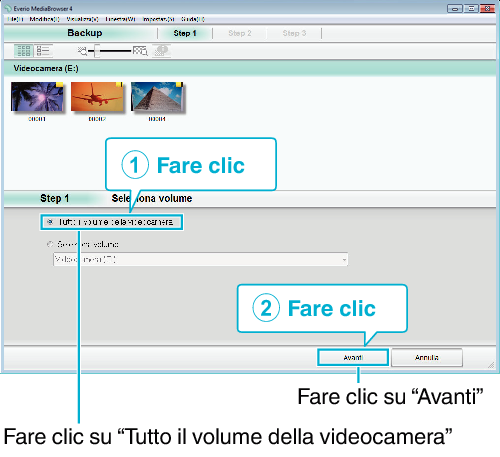Switch to list view
This screenshot has width=500, height=457.
pos(43,51)
